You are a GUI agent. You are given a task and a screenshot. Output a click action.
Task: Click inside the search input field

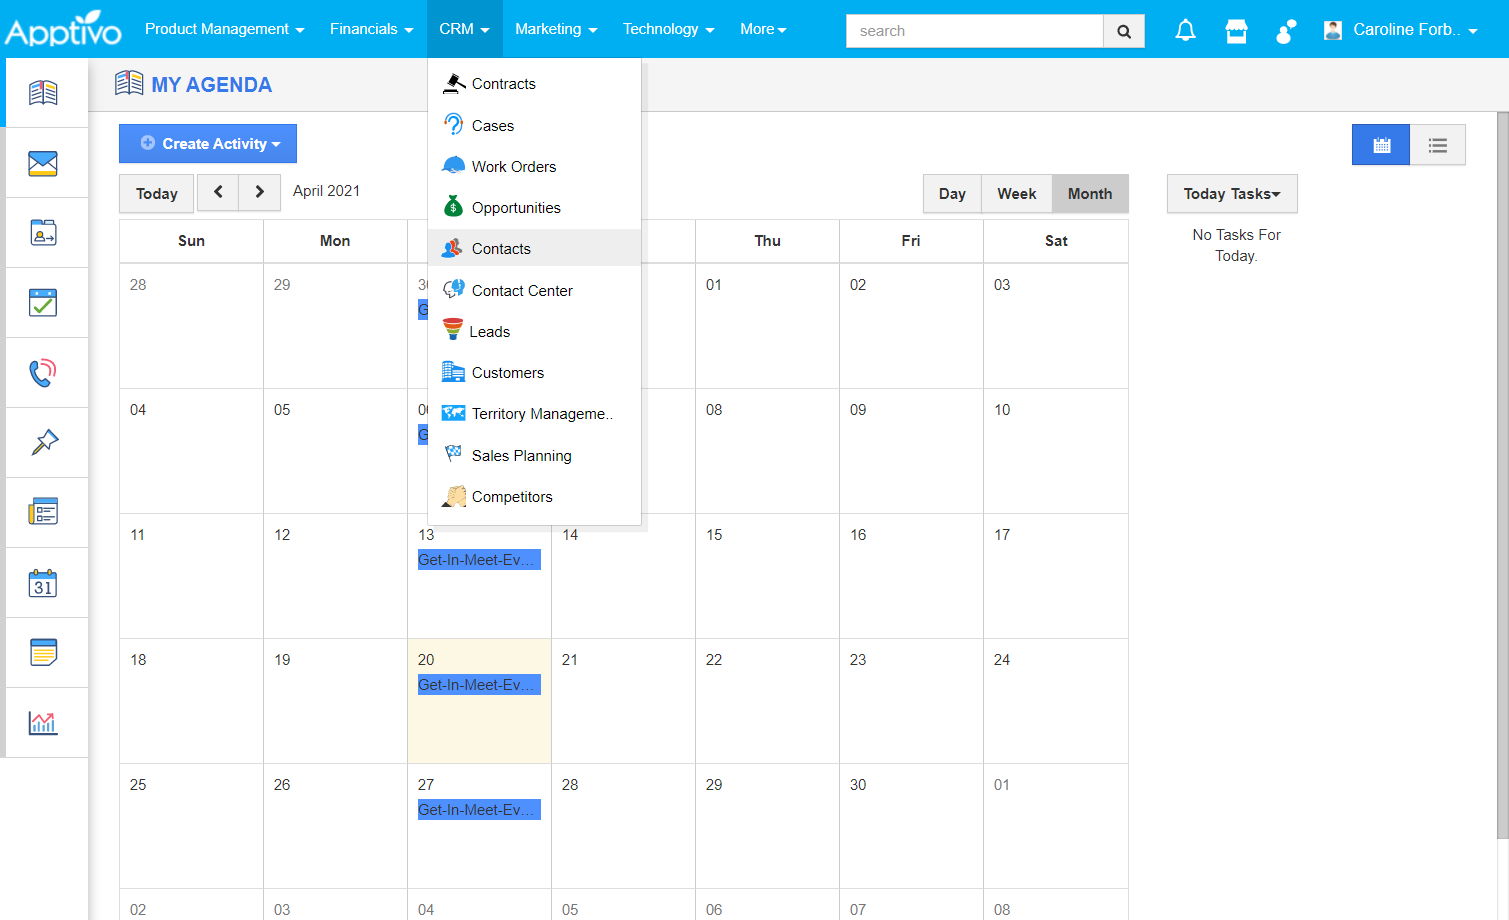point(974,30)
